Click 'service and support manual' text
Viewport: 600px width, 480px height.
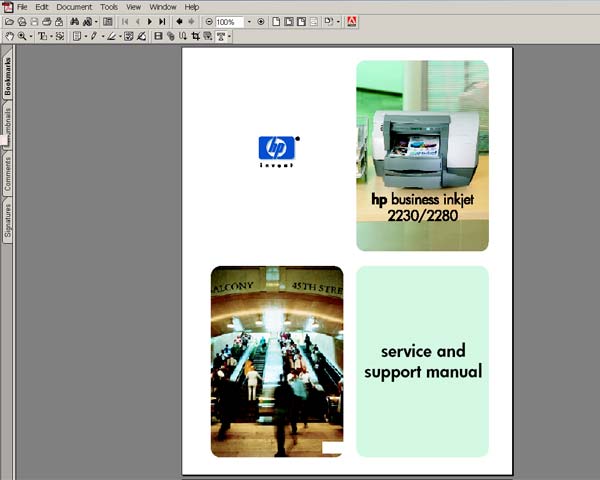[x=423, y=361]
